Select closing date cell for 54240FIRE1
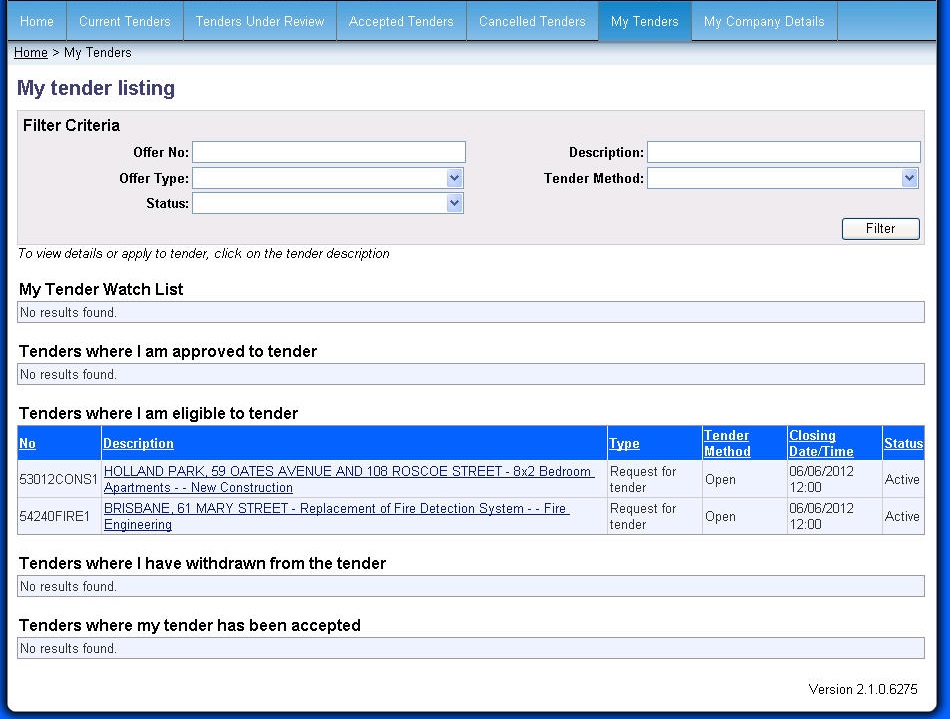 (x=834, y=516)
